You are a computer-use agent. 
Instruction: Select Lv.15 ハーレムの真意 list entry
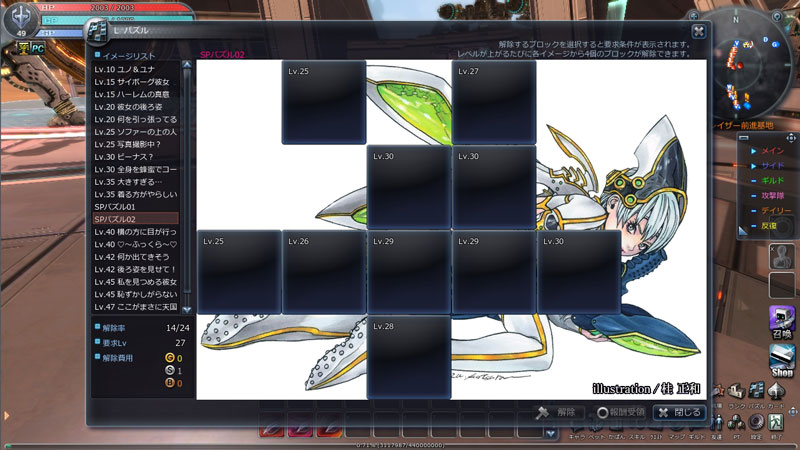pos(136,94)
